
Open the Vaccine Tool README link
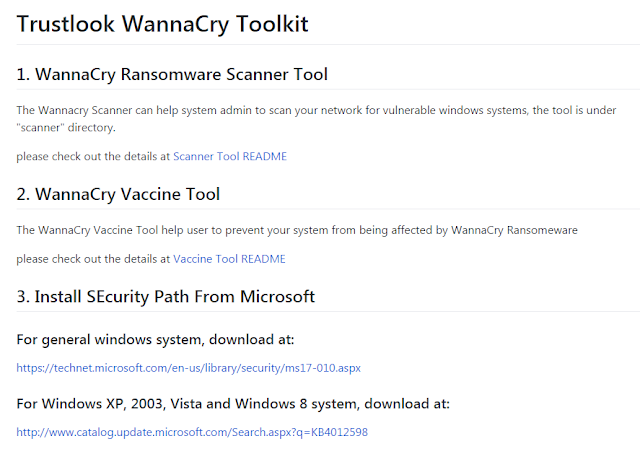coord(229,259)
